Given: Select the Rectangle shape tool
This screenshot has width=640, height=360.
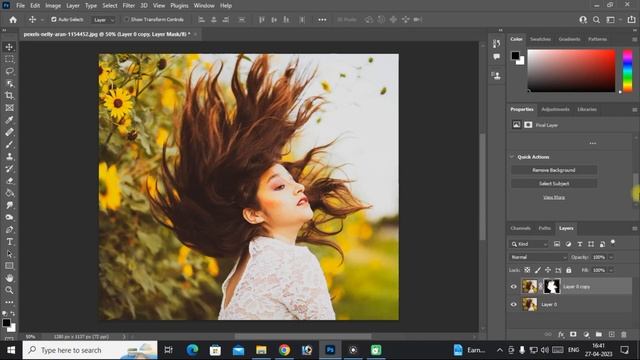Looking at the screenshot, I should (9, 266).
